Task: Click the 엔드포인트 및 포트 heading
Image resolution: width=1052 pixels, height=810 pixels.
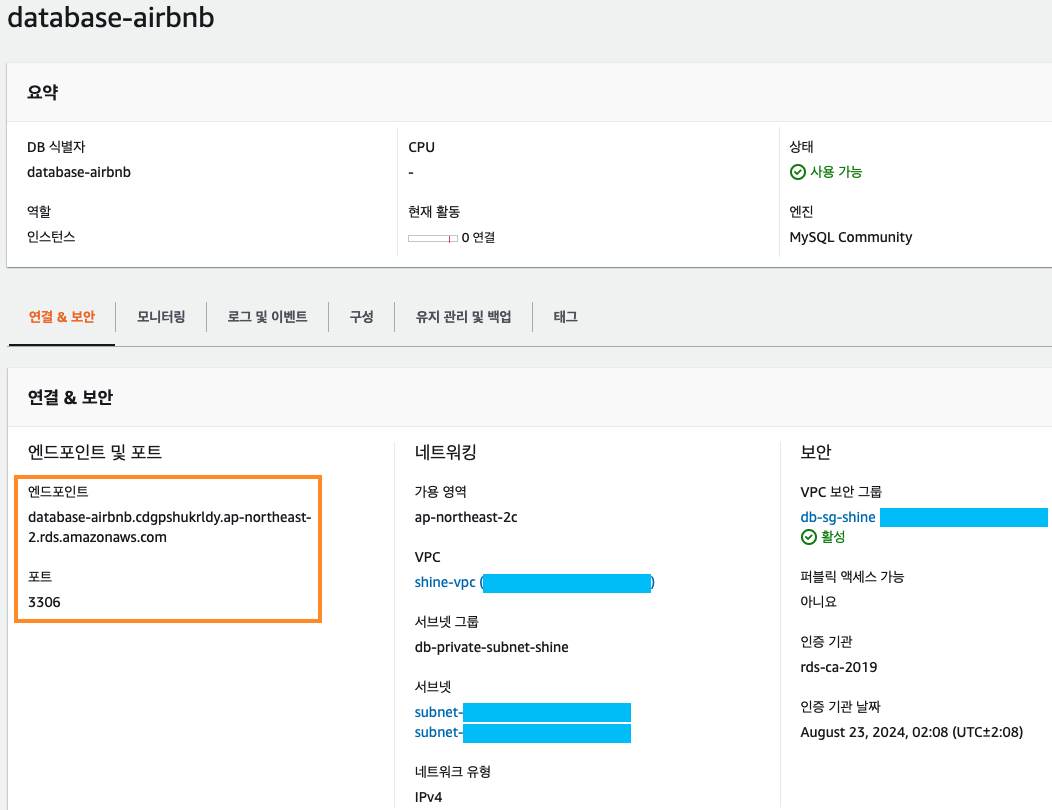Action: click(95, 452)
